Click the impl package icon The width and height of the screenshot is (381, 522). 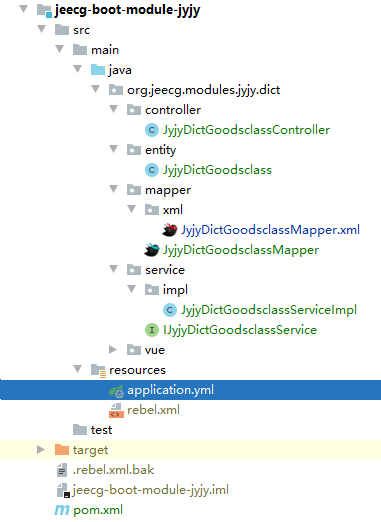(152, 290)
